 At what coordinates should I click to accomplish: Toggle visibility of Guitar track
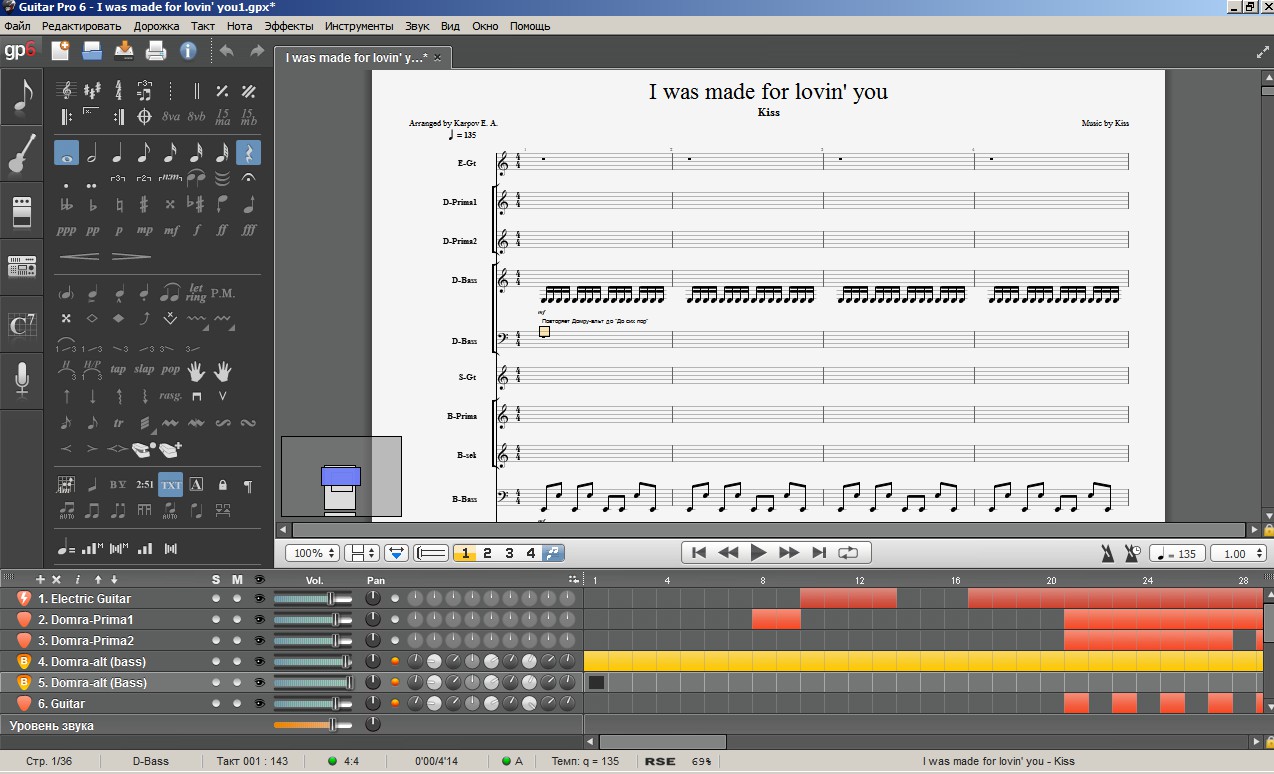point(260,703)
